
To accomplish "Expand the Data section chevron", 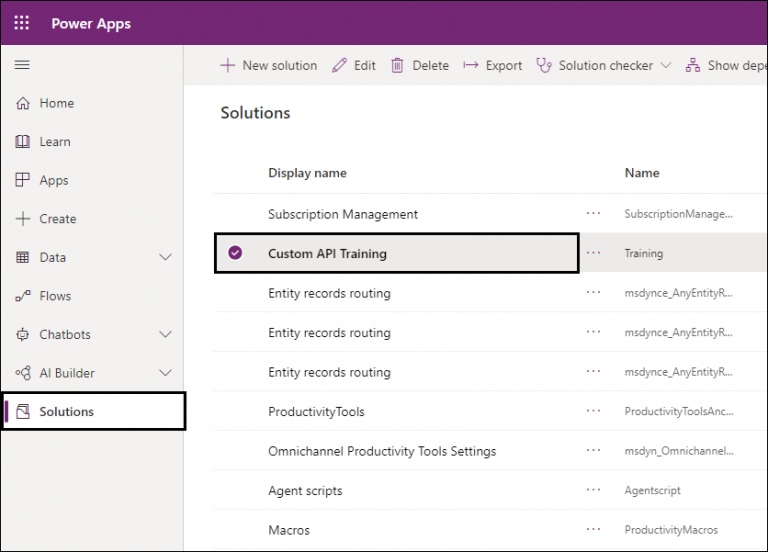I will tap(166, 257).
